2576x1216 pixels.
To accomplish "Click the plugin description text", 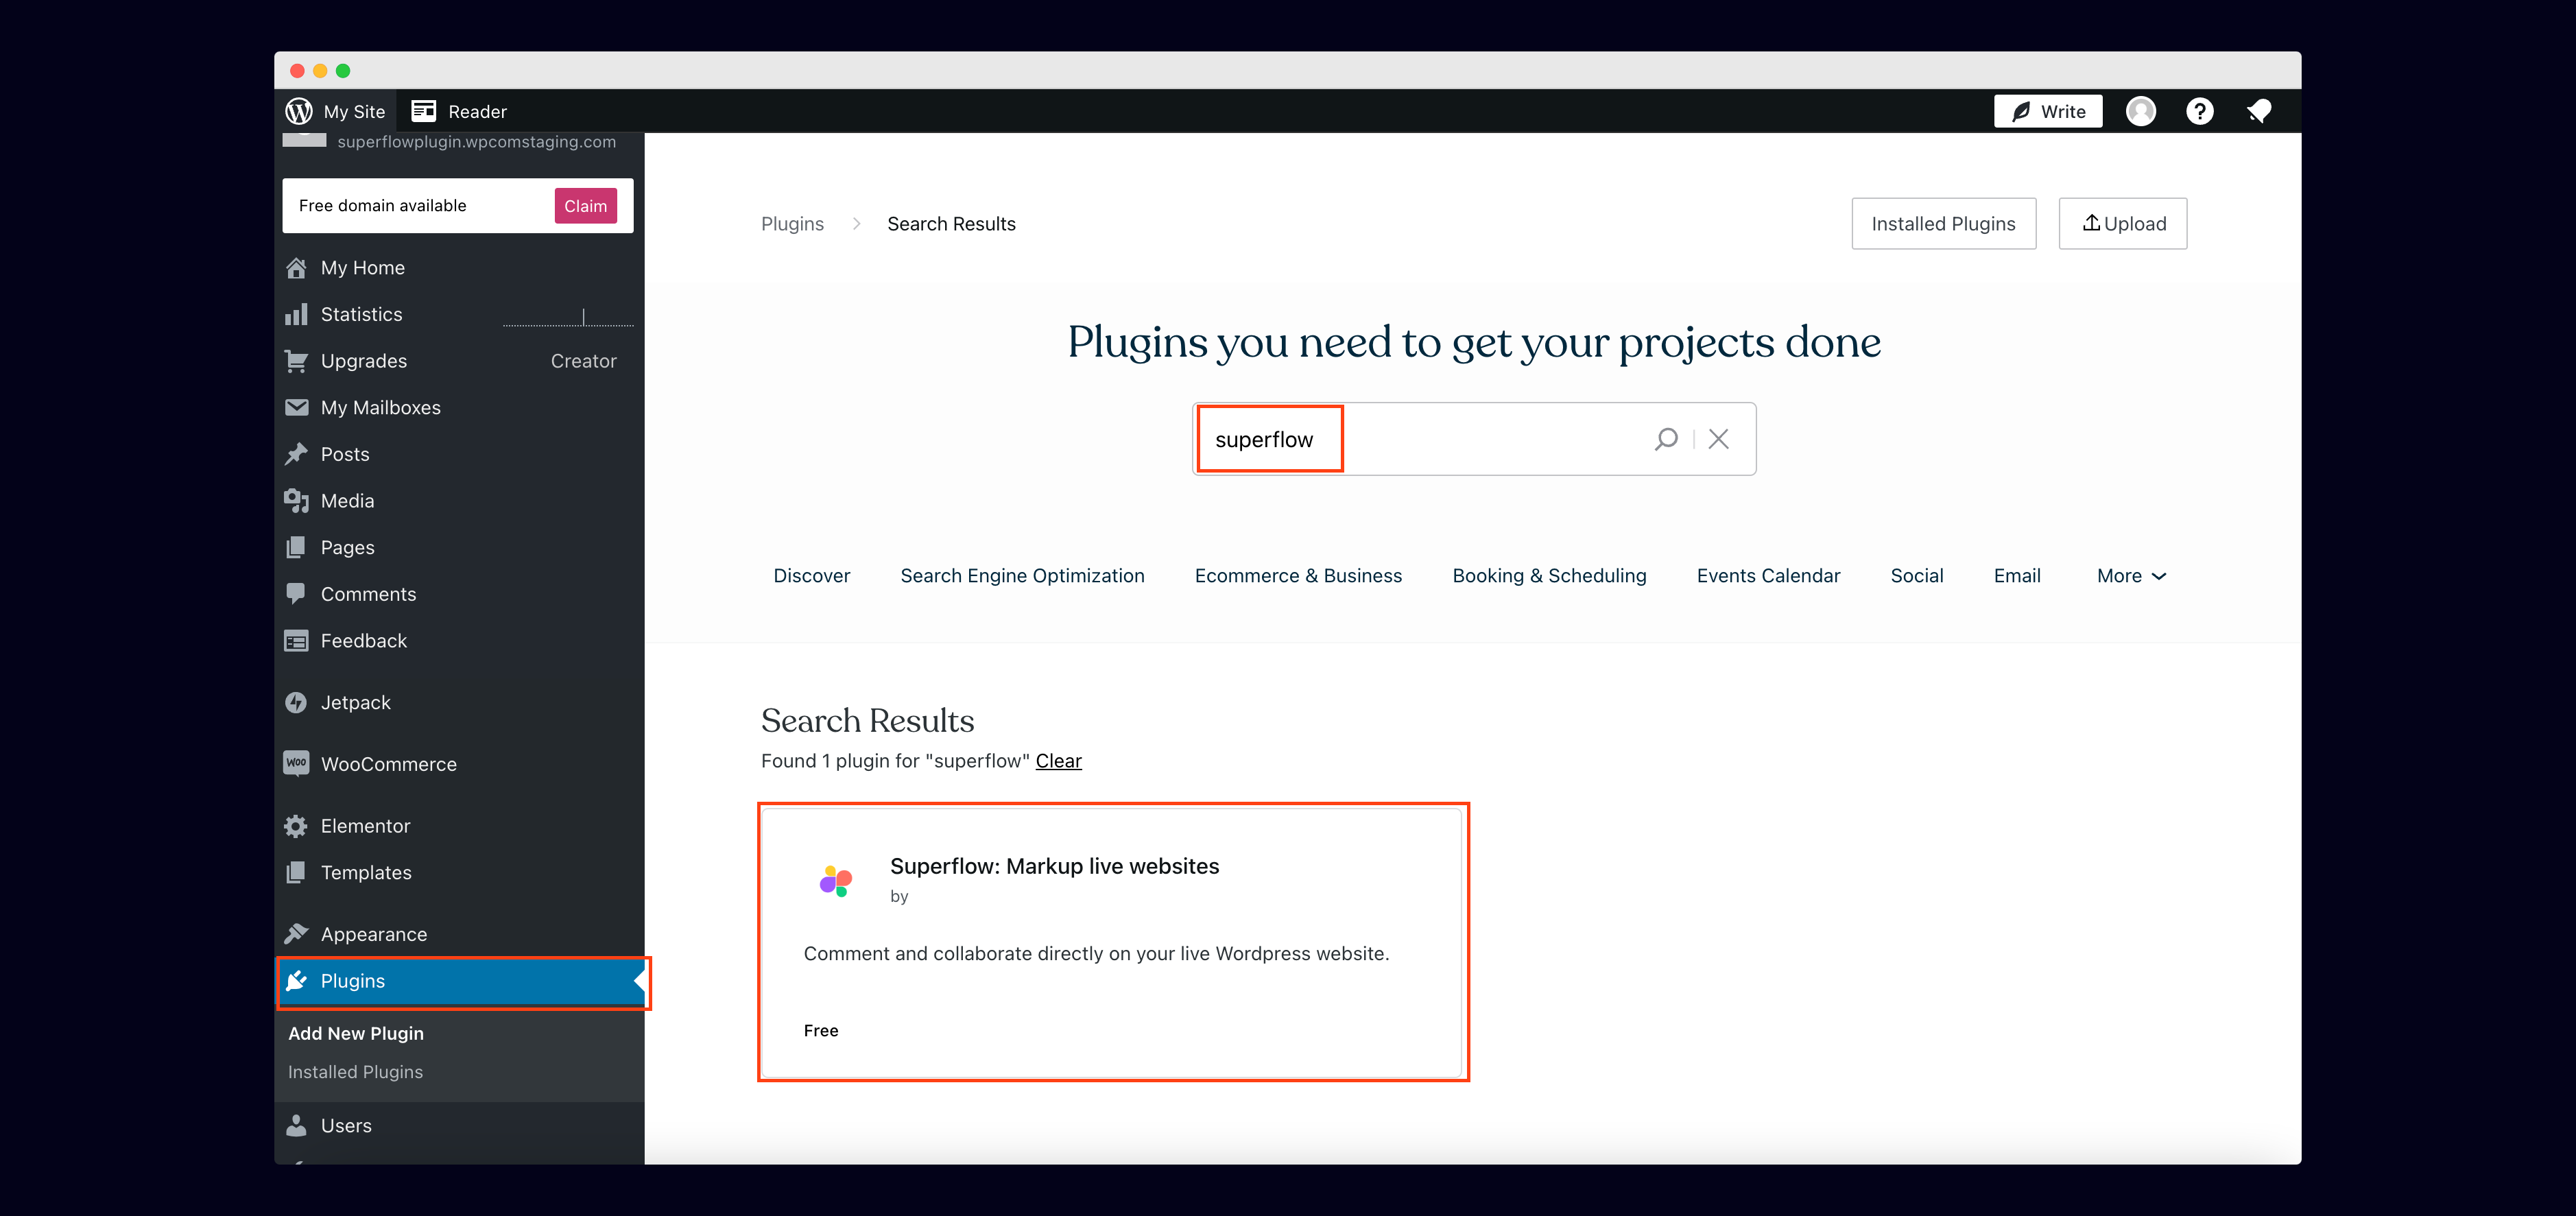I will pyautogui.click(x=1096, y=954).
